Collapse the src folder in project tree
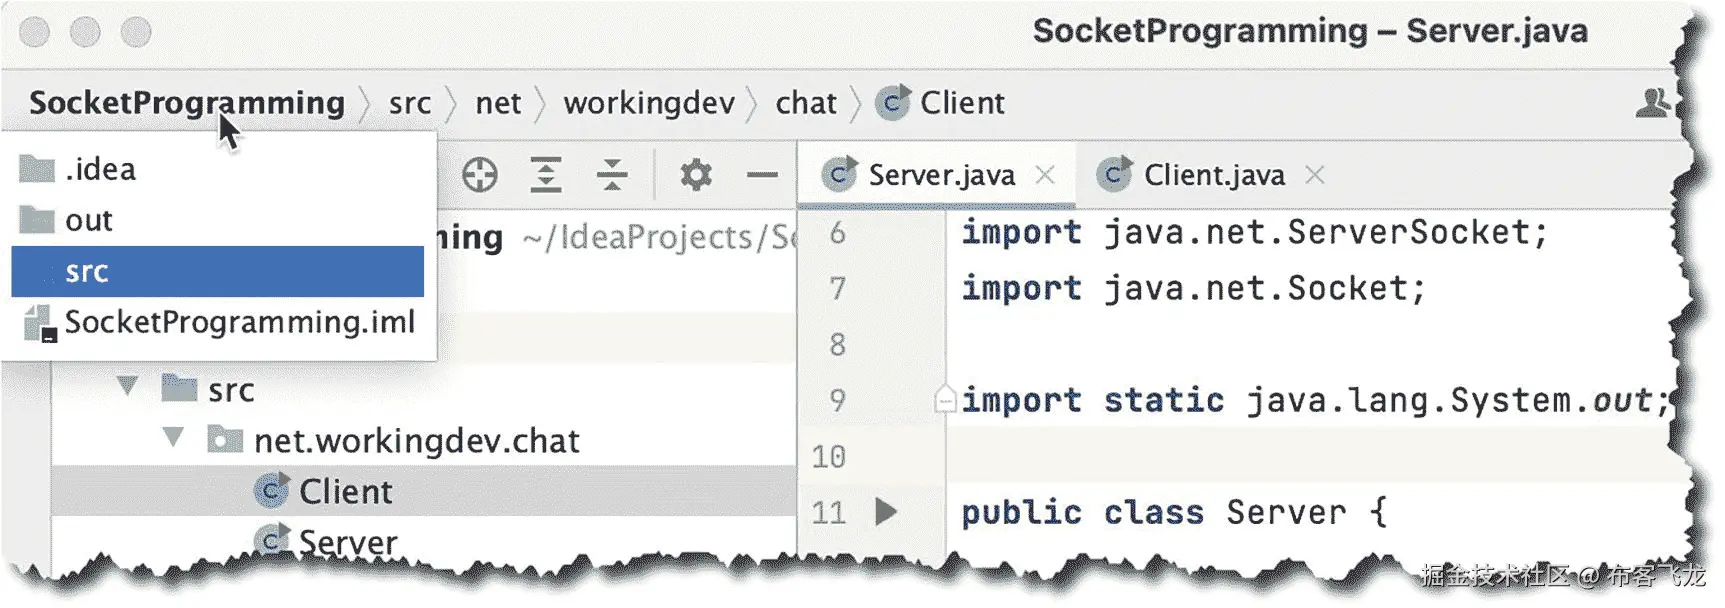The height and width of the screenshot is (608, 1725). tap(127, 387)
